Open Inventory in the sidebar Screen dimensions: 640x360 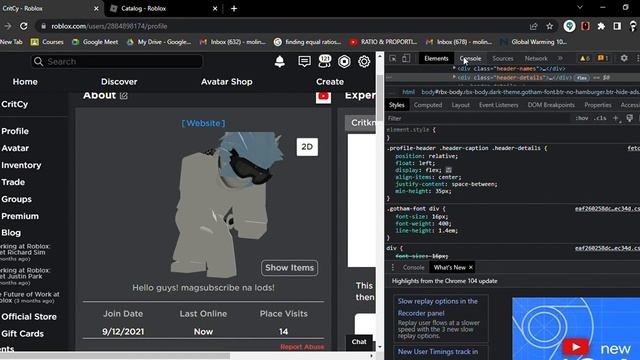click(21, 165)
